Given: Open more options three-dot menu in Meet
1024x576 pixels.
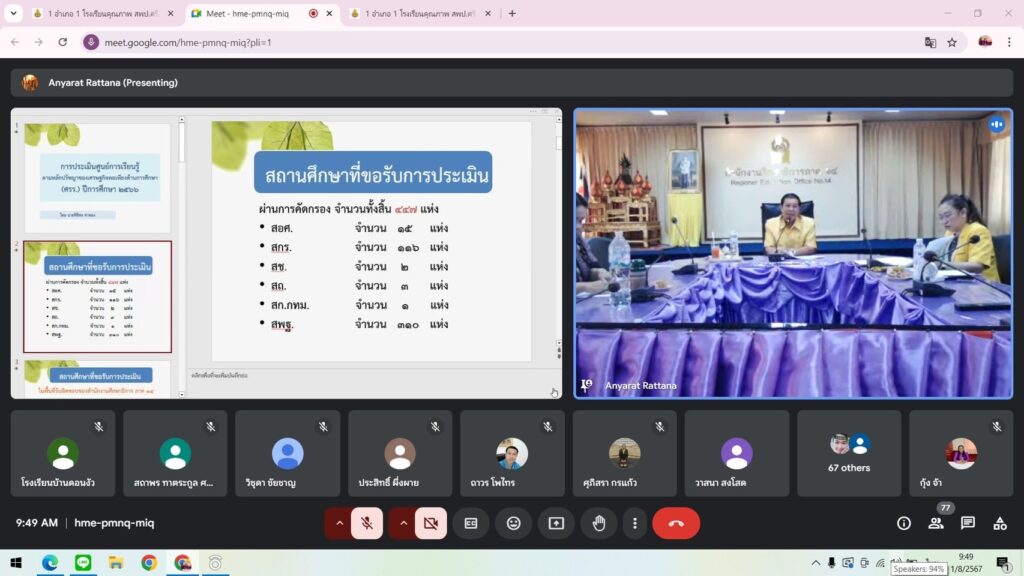Looking at the screenshot, I should tap(635, 523).
